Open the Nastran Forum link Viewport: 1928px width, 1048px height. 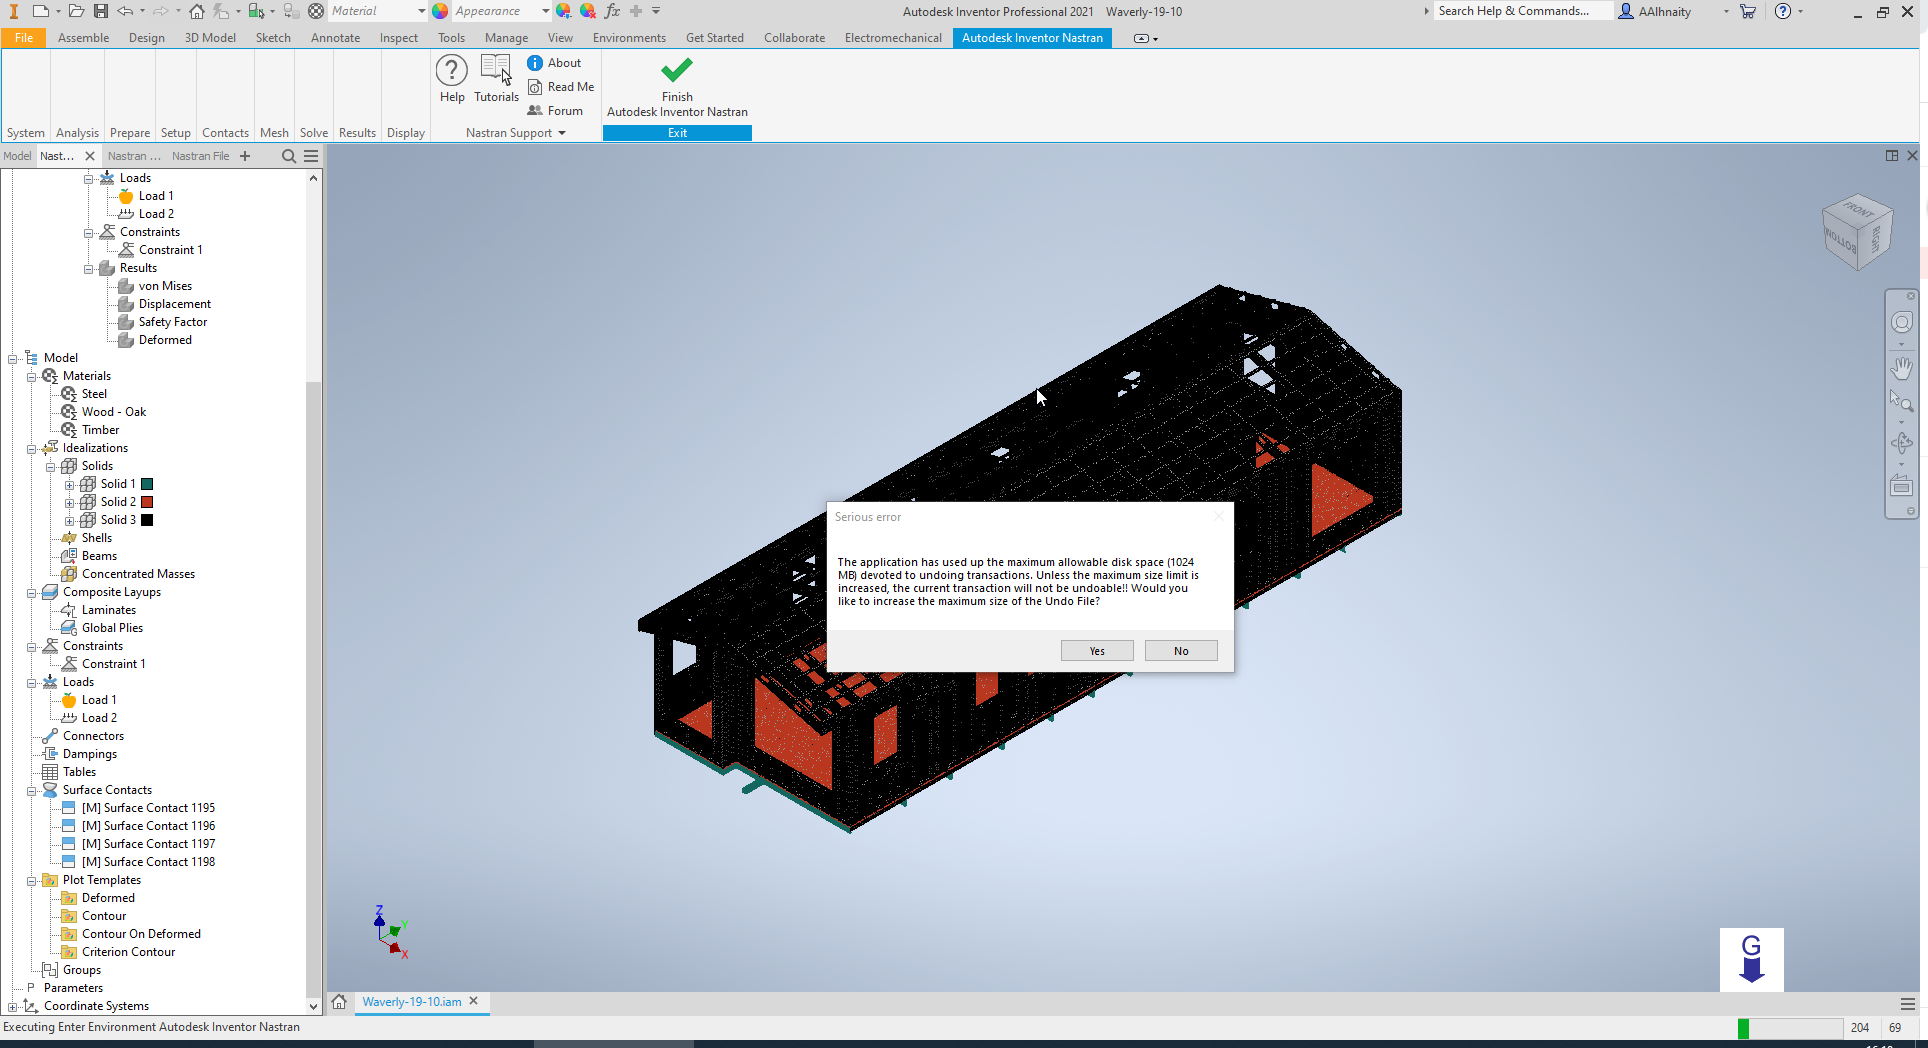click(x=555, y=111)
